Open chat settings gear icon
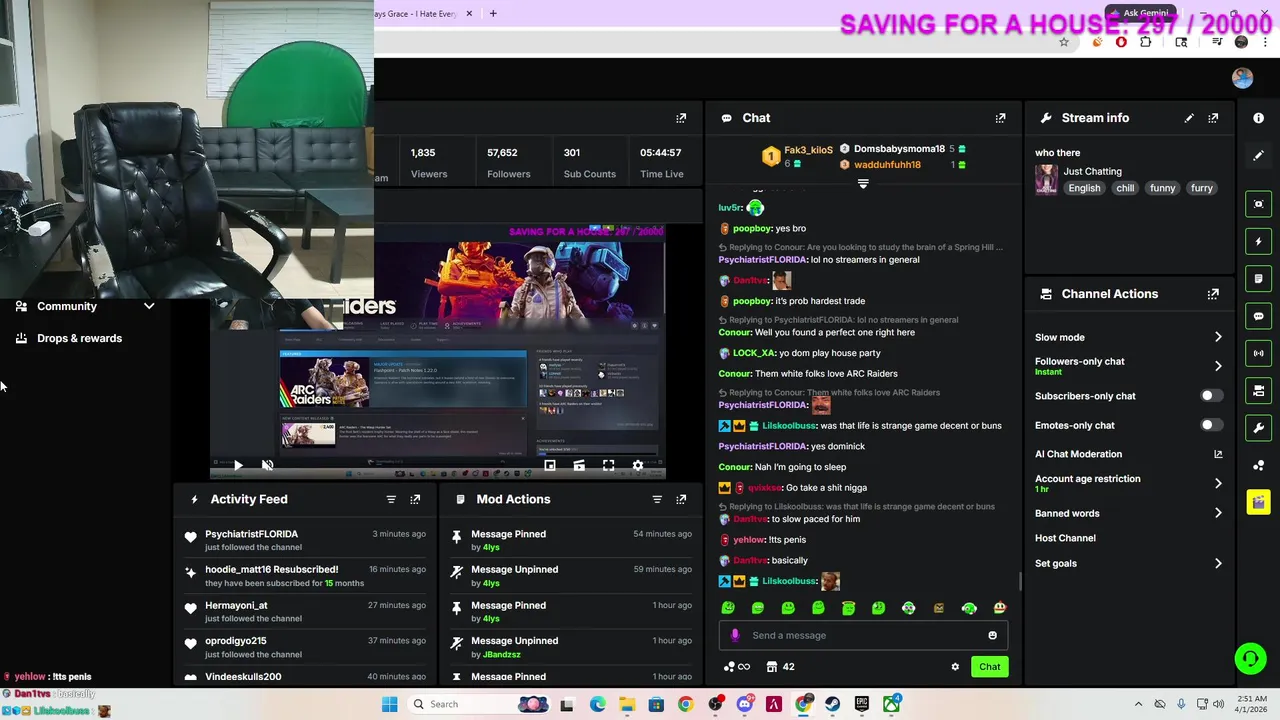The width and height of the screenshot is (1280, 720). tap(955, 667)
